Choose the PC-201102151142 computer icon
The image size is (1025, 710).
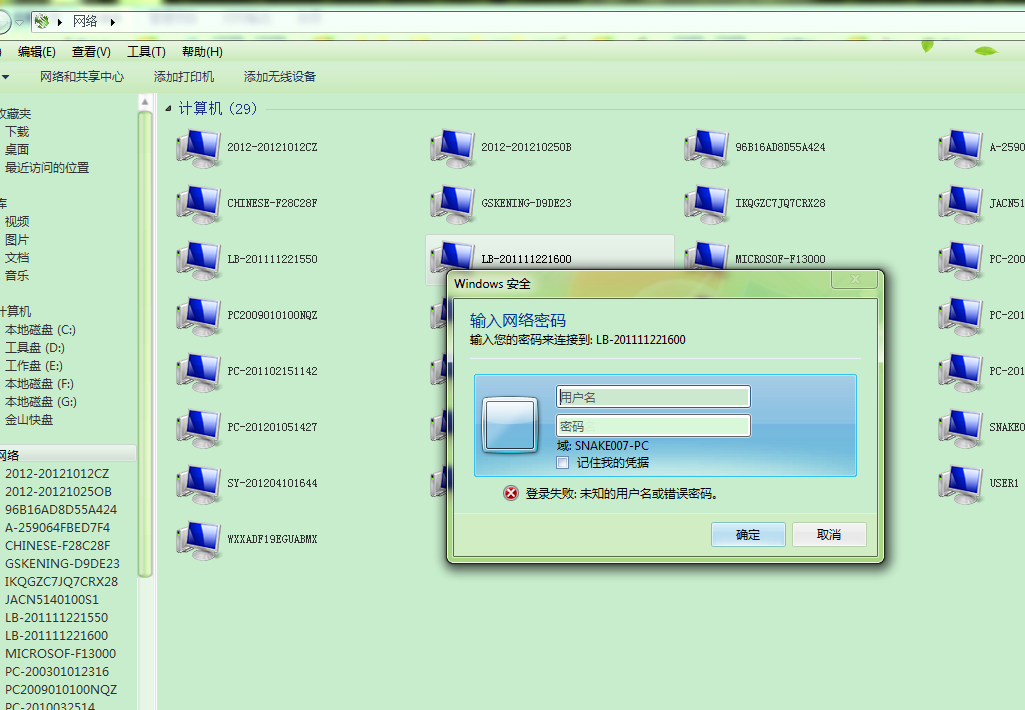click(199, 372)
